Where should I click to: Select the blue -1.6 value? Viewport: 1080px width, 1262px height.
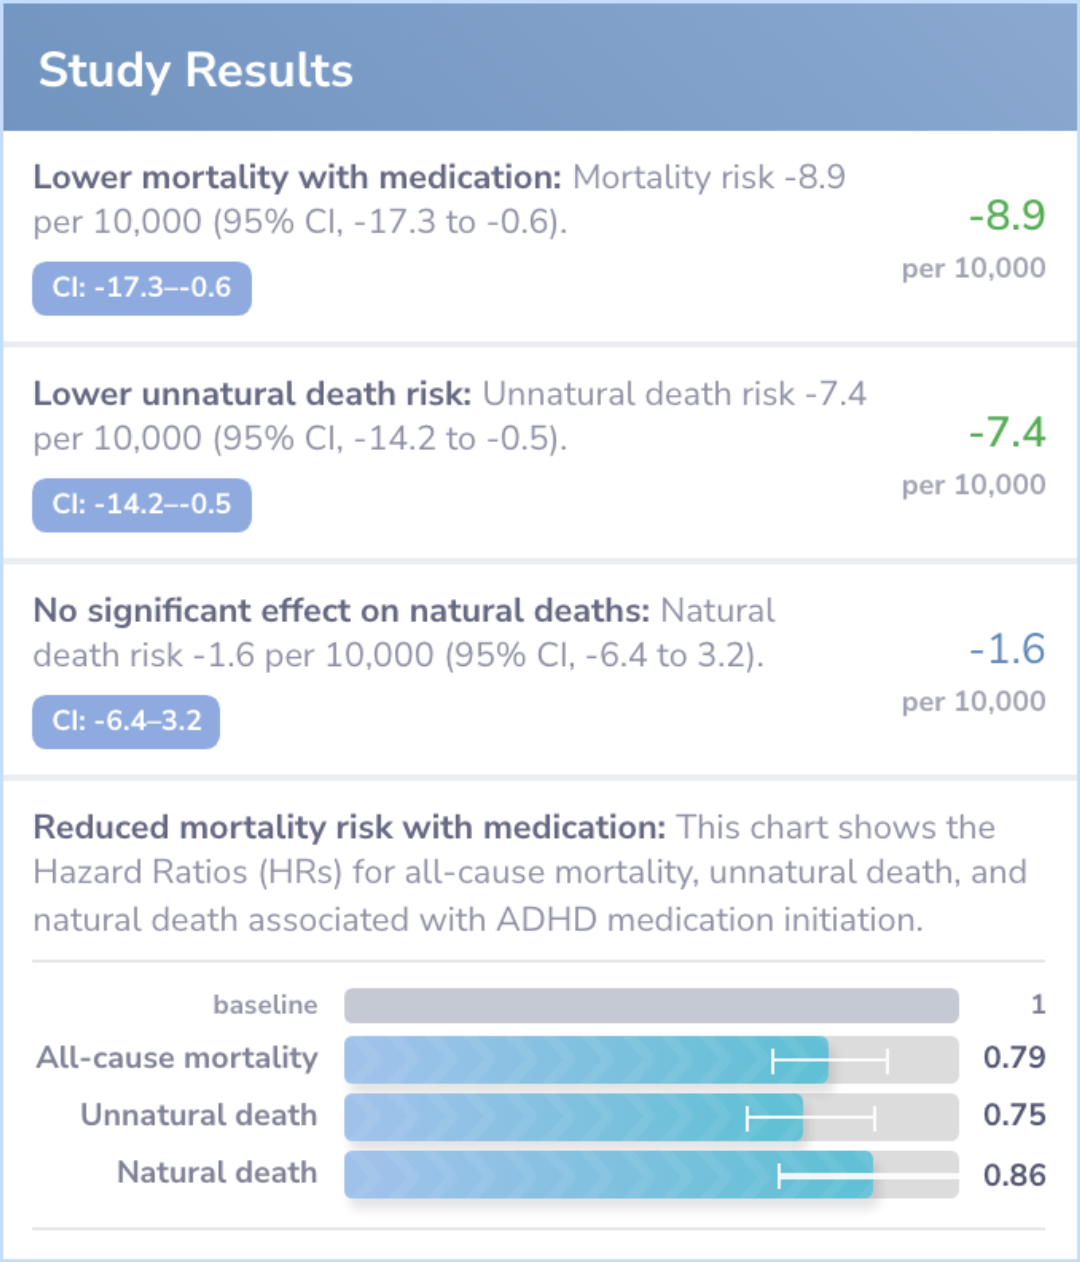(1006, 649)
